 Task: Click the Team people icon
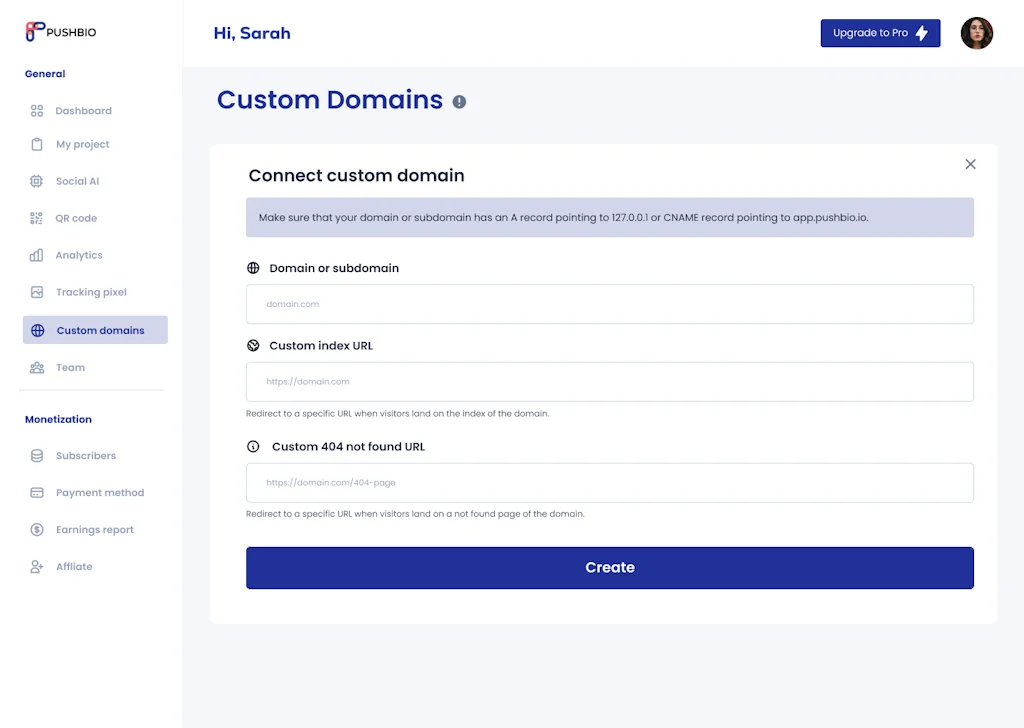click(37, 367)
